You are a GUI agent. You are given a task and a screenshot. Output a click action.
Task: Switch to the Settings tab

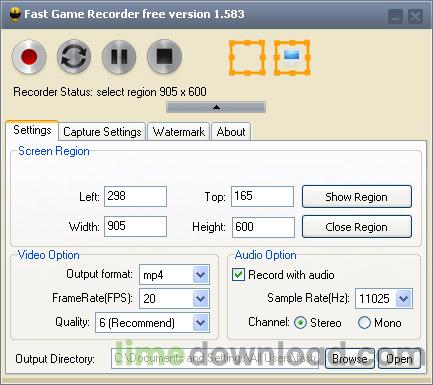(x=32, y=130)
